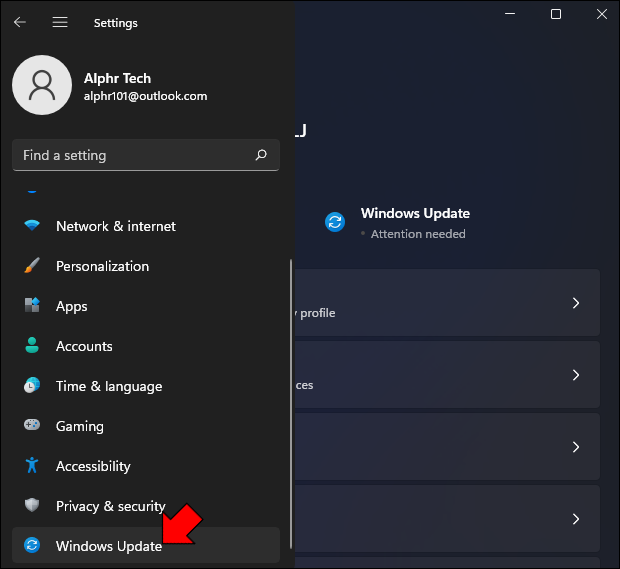Click the Apps icon in sidebar
This screenshot has width=620, height=569.
click(x=32, y=305)
